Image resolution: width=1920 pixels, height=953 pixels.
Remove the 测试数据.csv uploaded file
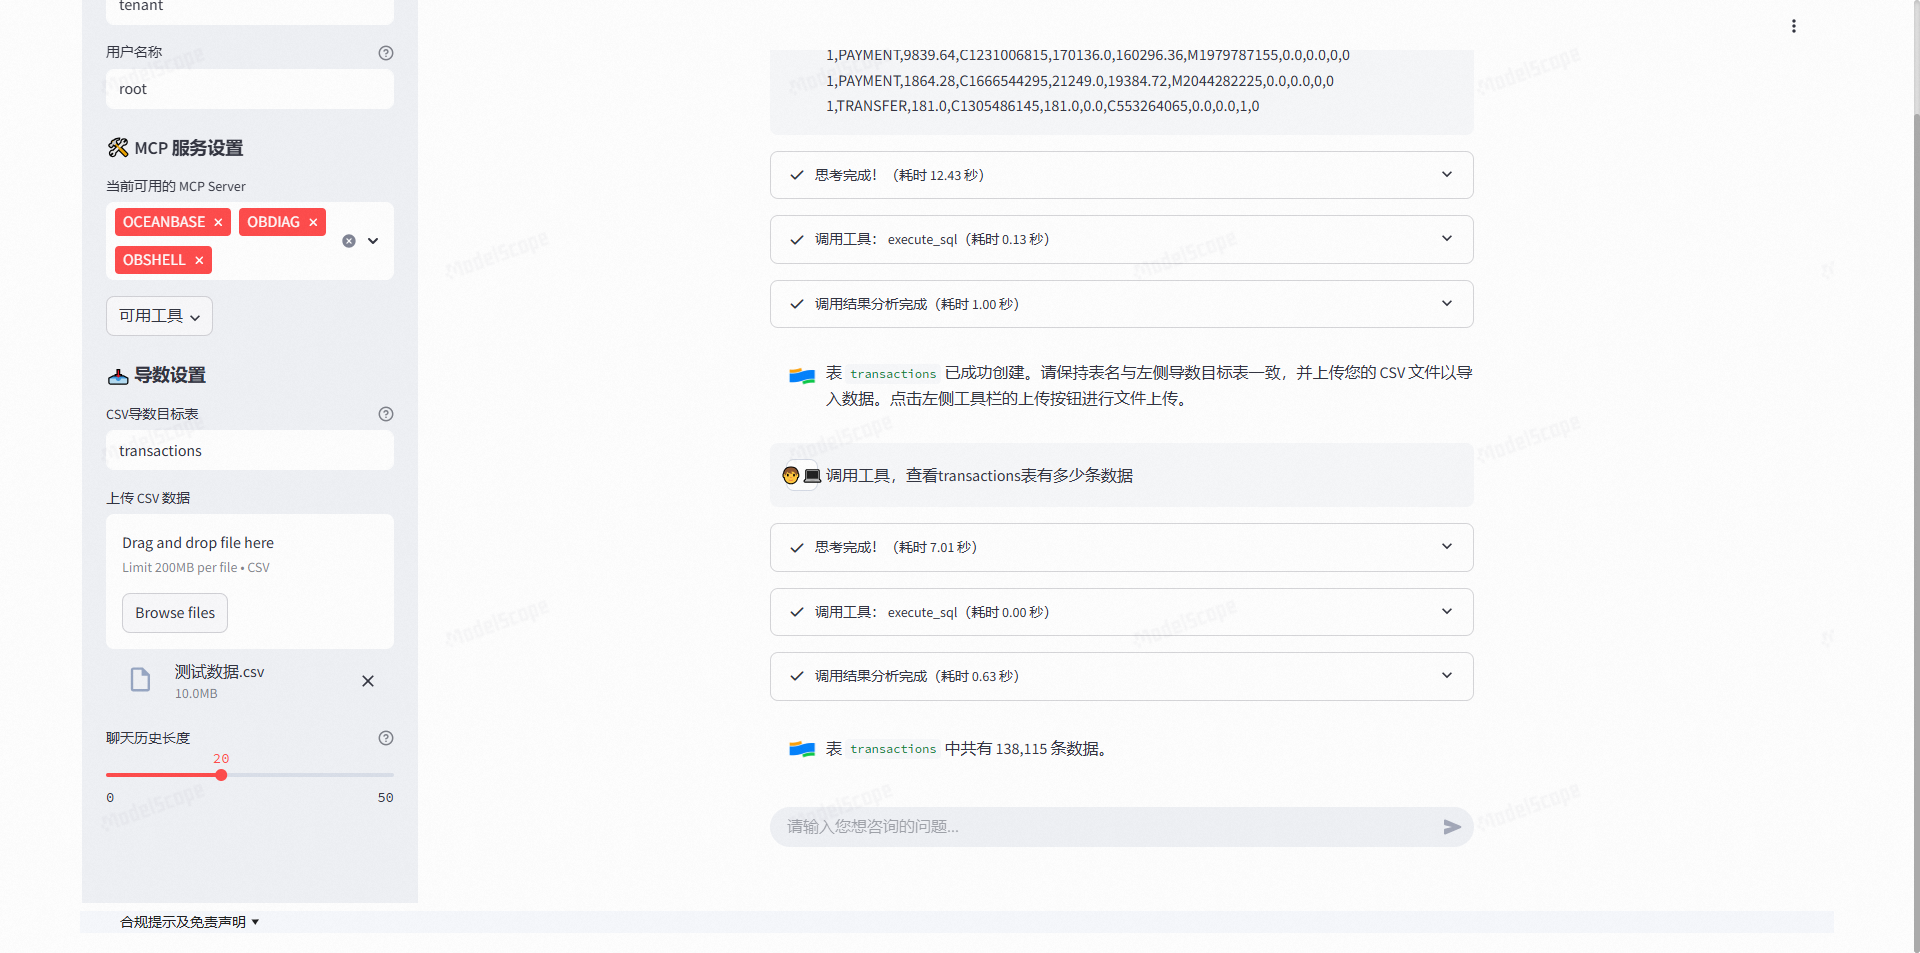(367, 681)
